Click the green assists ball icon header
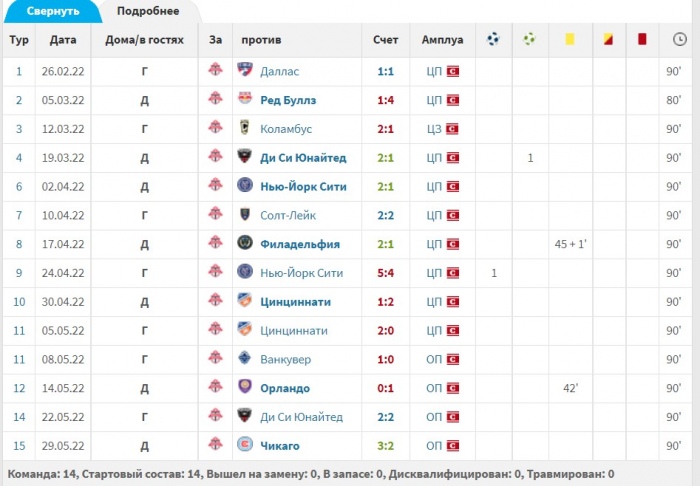Screen dimensions: 700x486 529,39
